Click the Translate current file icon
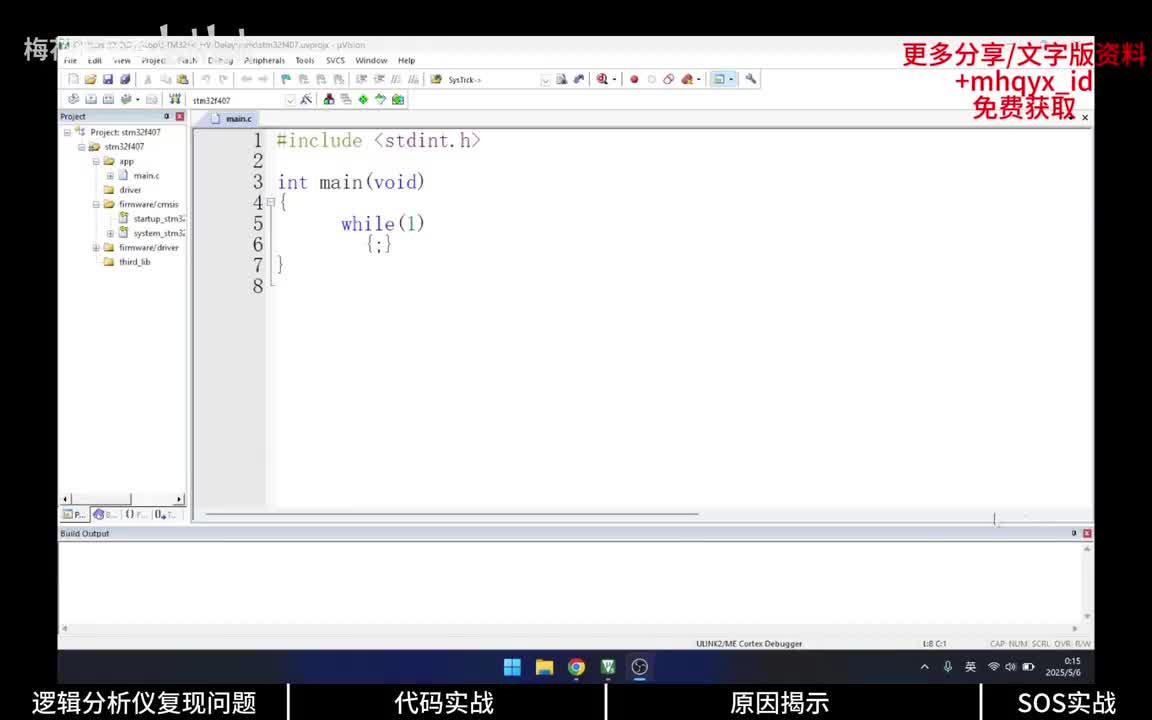1152x720 pixels. point(73,99)
